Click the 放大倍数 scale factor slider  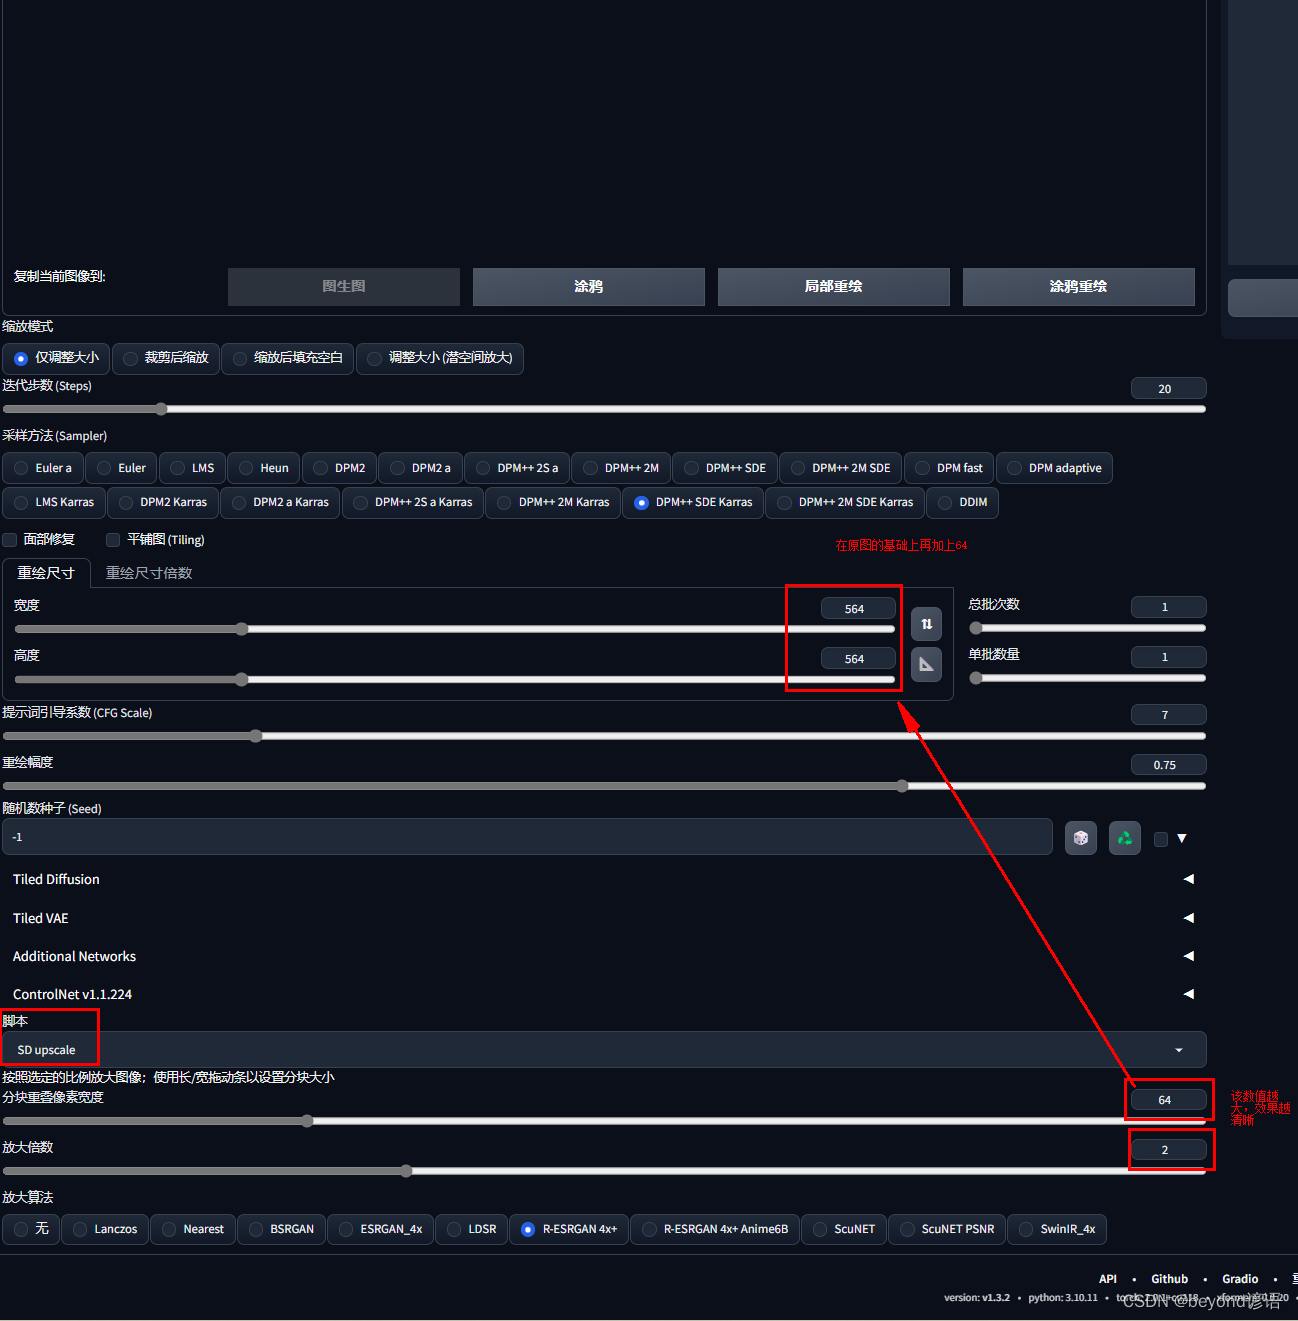pyautogui.click(x=604, y=1171)
